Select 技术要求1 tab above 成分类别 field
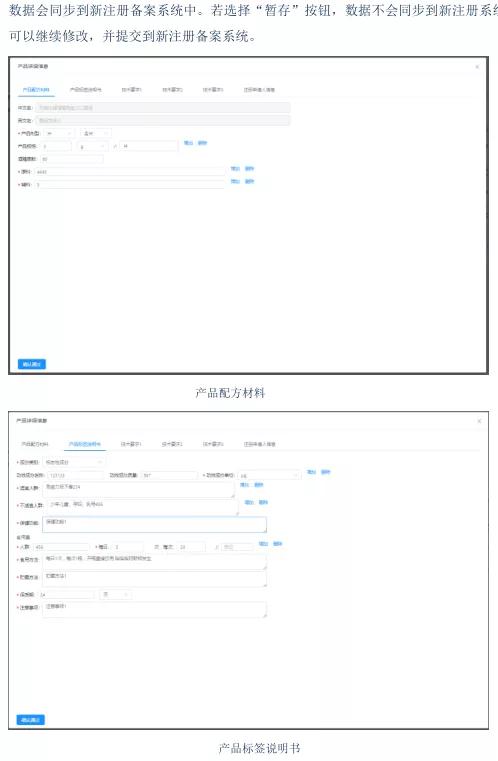 131,444
